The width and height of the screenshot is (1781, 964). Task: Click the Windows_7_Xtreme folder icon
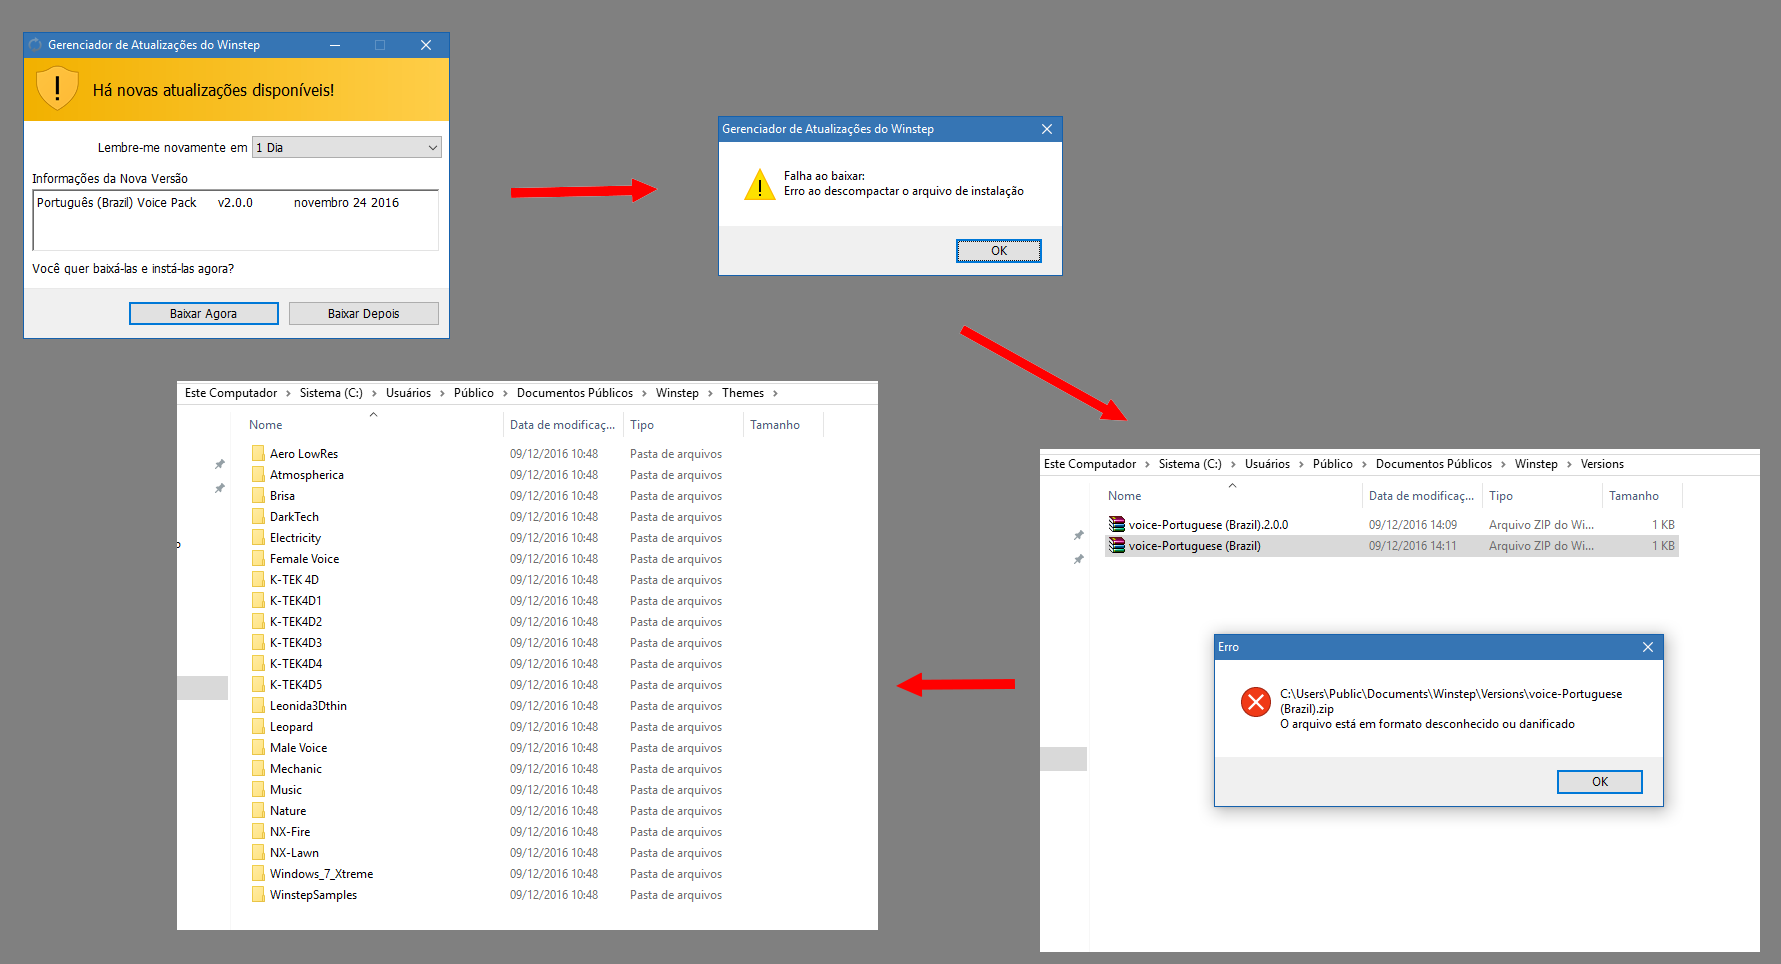pos(258,873)
